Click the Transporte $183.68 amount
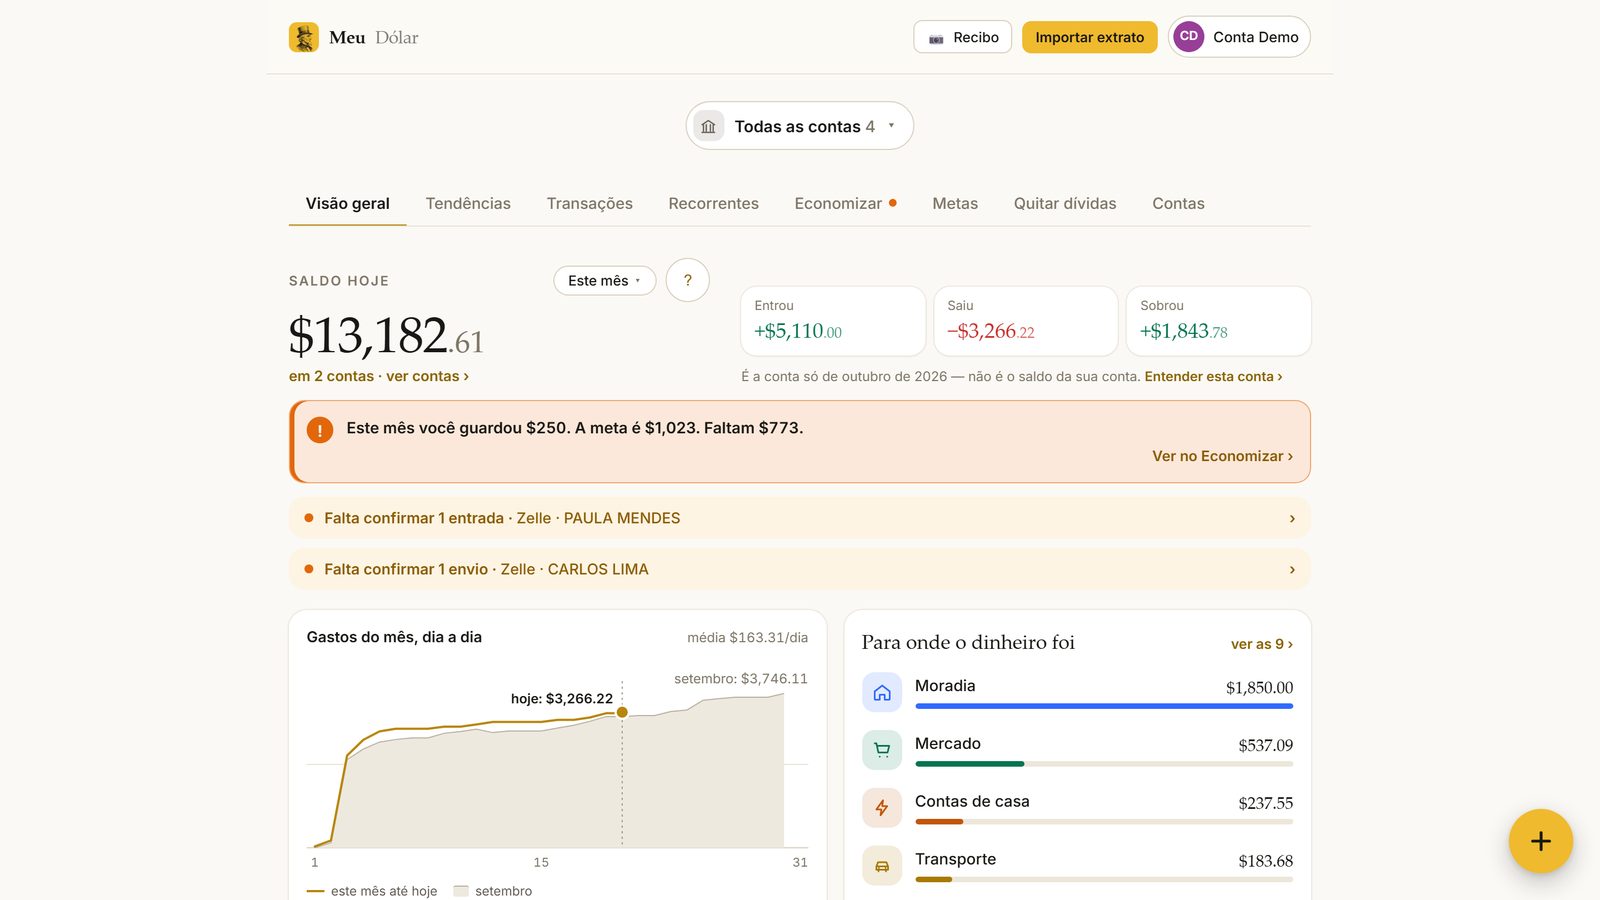The width and height of the screenshot is (1600, 900). click(x=1265, y=861)
